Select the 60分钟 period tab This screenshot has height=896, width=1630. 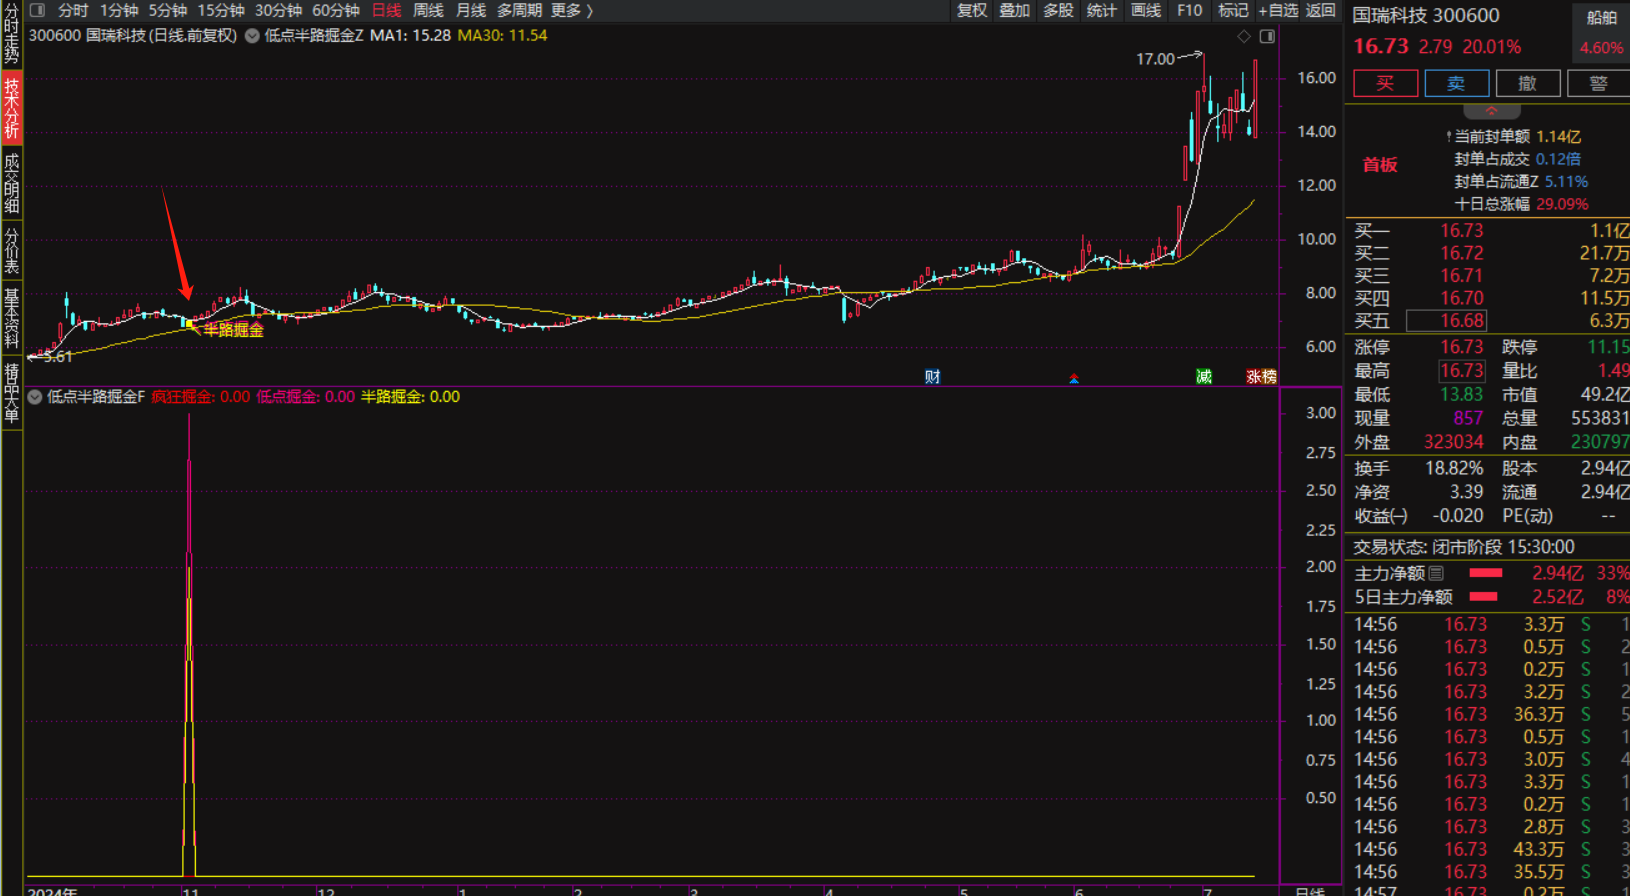click(x=336, y=10)
